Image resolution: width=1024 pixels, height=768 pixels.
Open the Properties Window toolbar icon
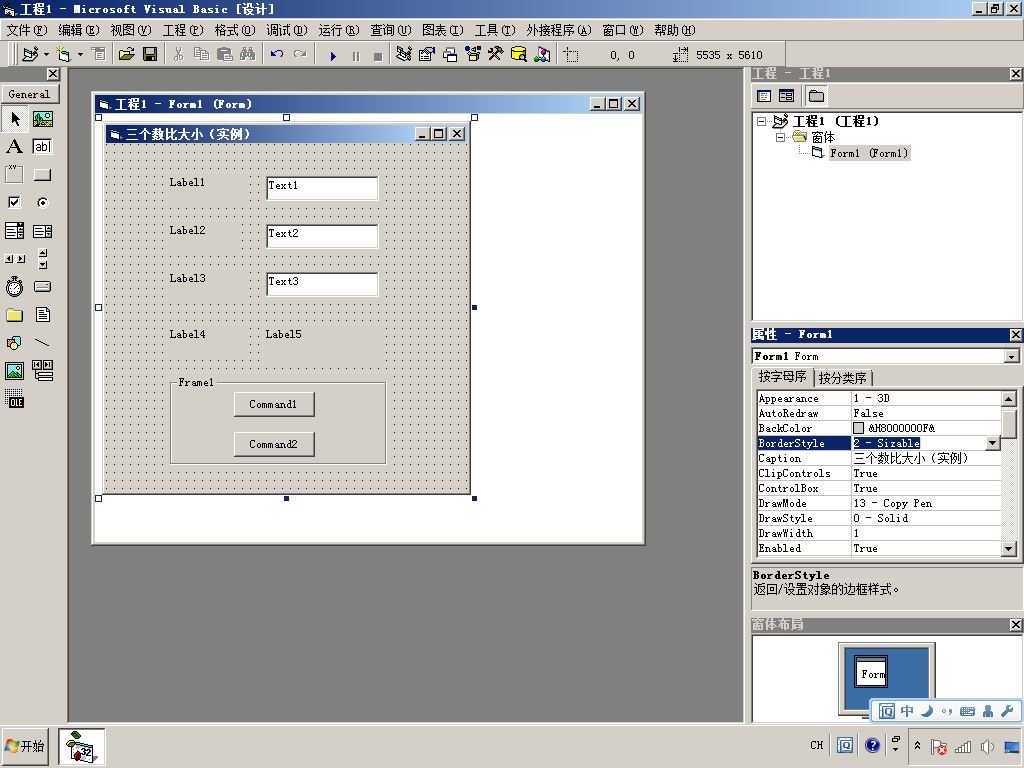tap(426, 55)
